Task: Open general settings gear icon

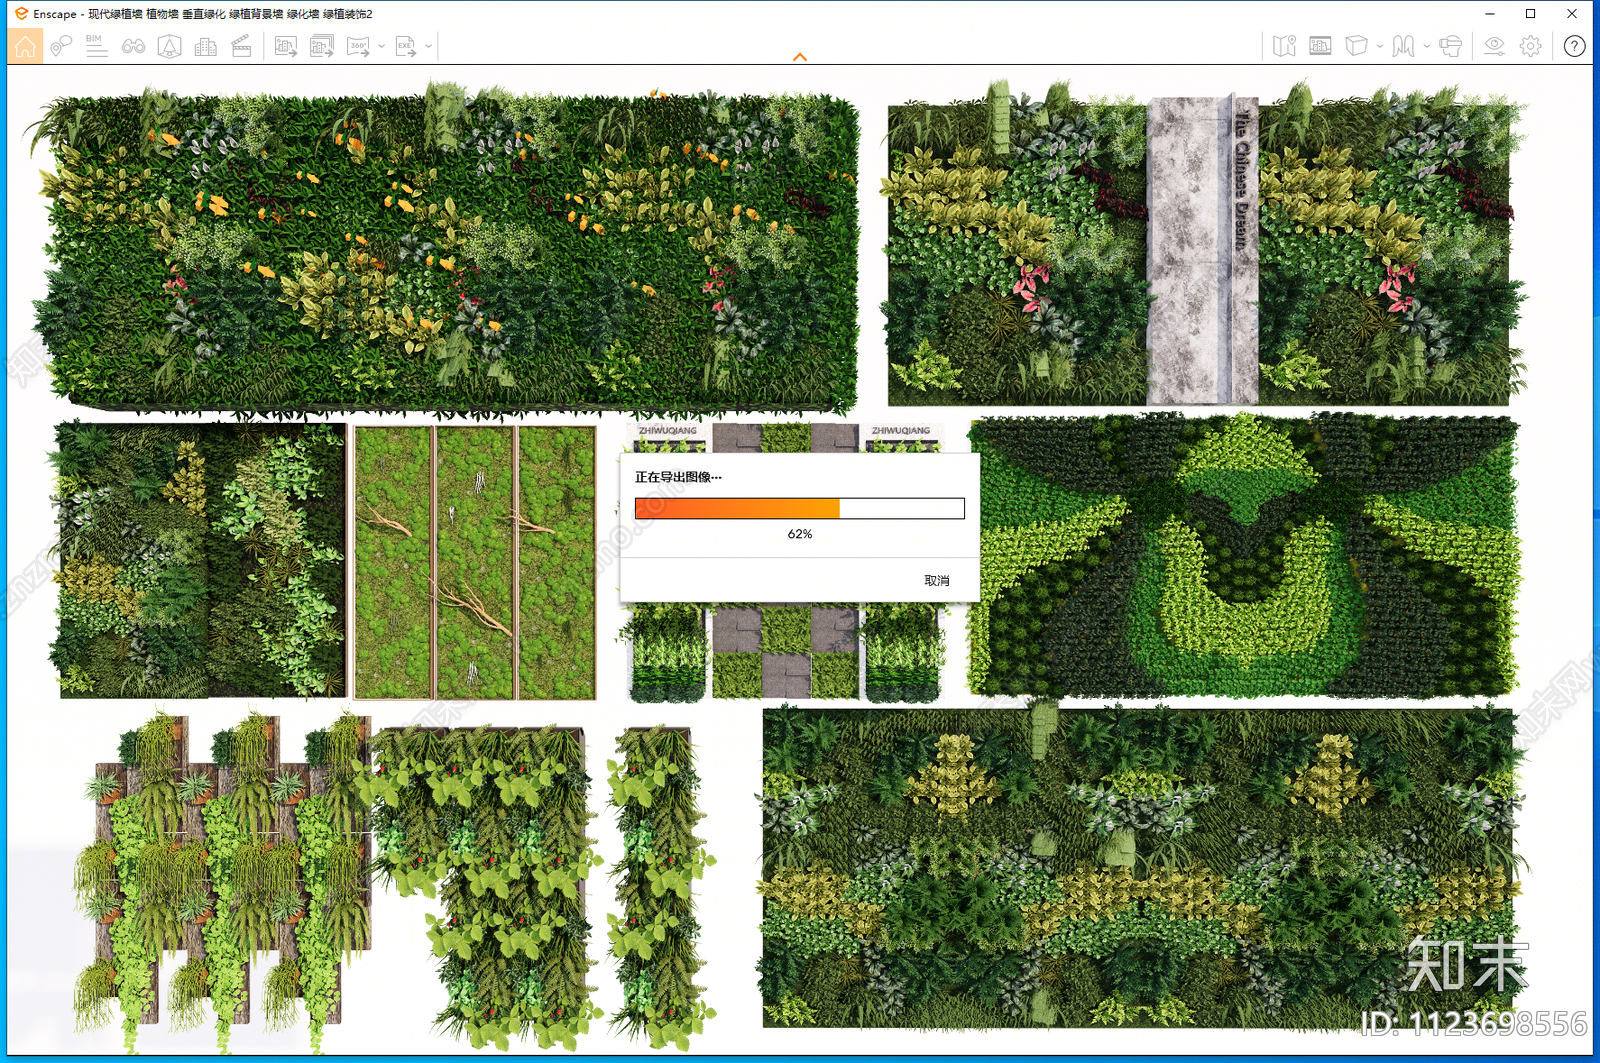Action: (1530, 46)
